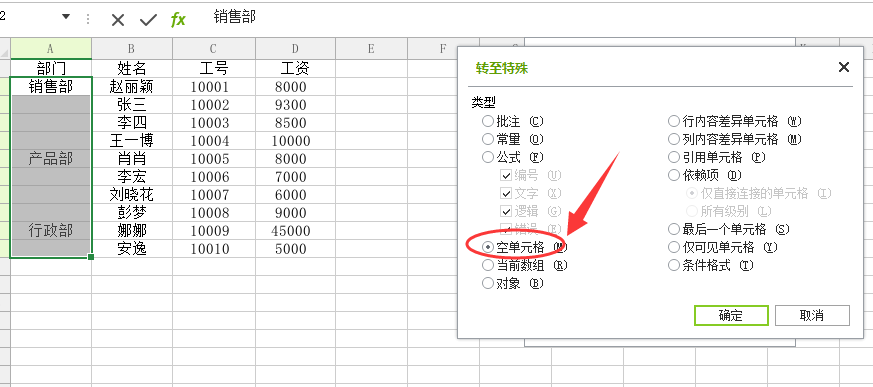Viewport: 873px width, 387px height.
Task: Click cell 销售部 in column A
Action: pyautogui.click(x=51, y=86)
